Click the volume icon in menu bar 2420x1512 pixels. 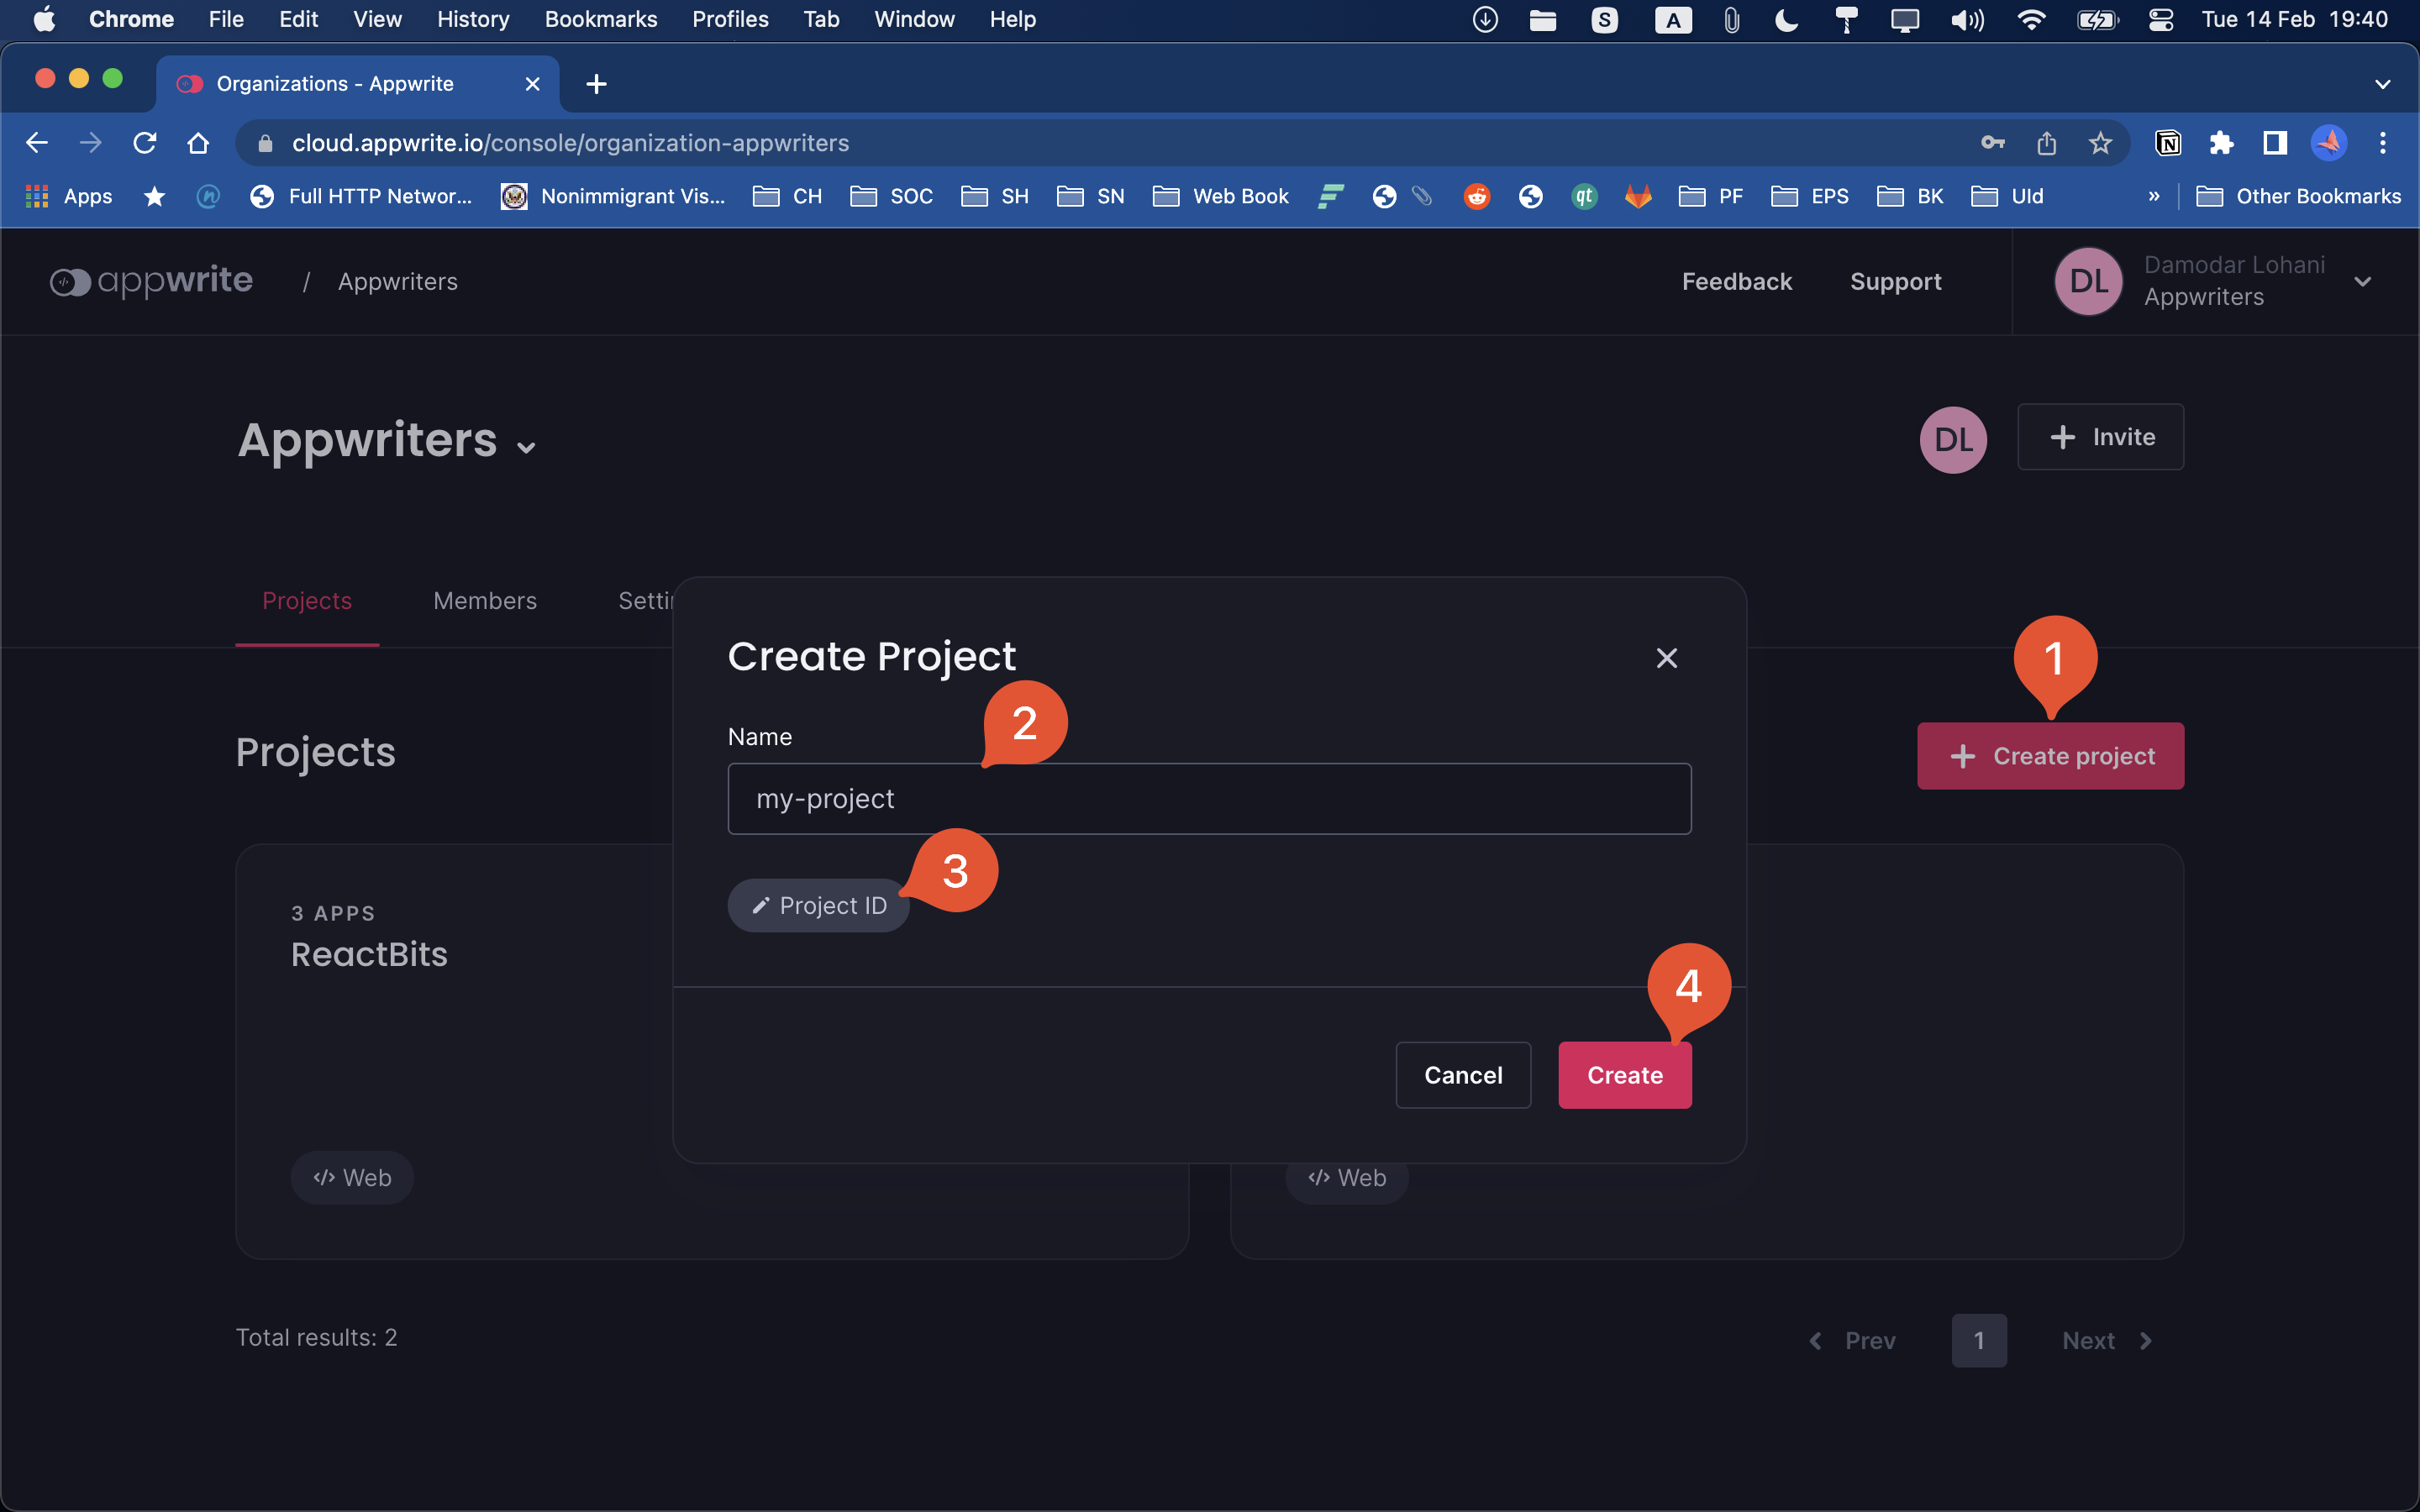coord(1967,19)
